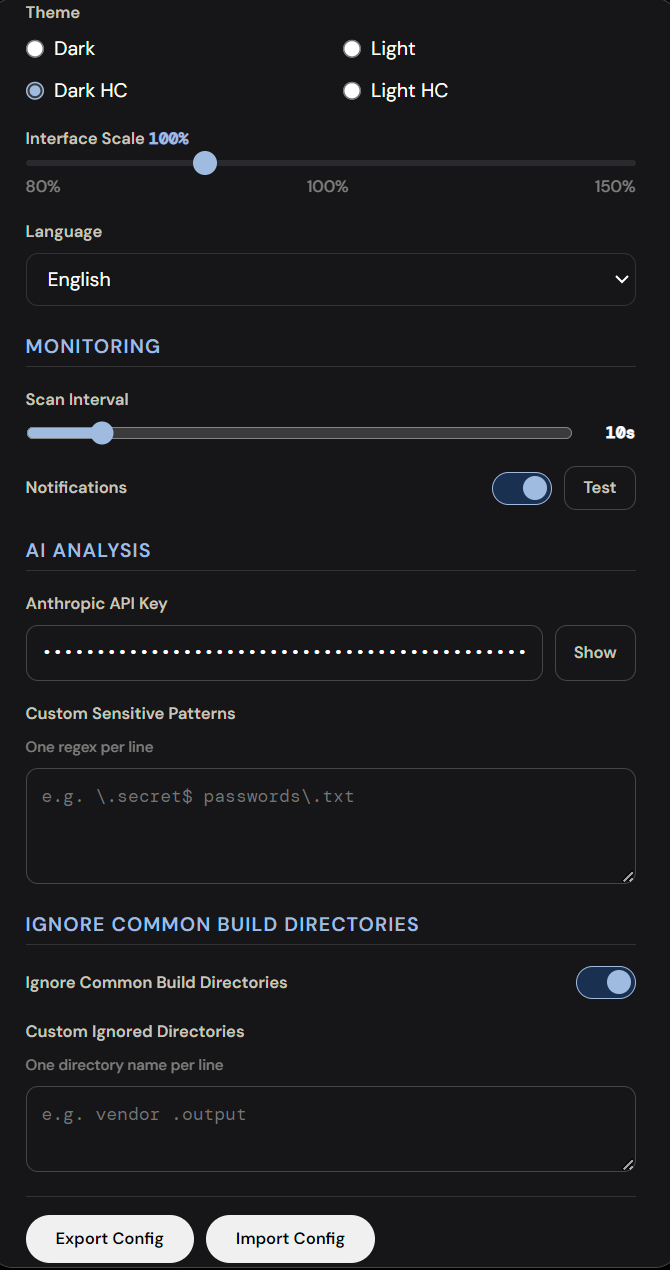The width and height of the screenshot is (670, 1270).
Task: Click the Import Config button
Action: [290, 1239]
